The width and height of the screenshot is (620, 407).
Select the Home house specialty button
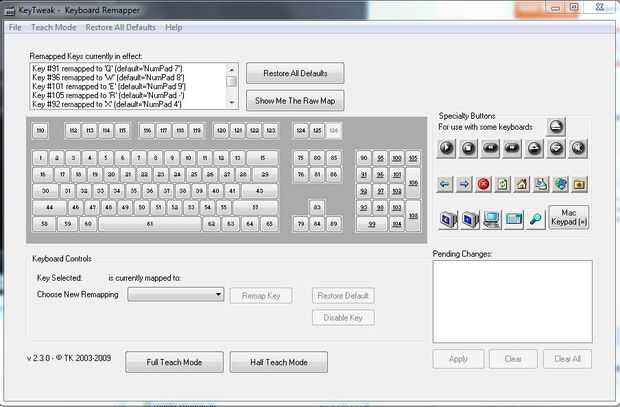click(522, 184)
